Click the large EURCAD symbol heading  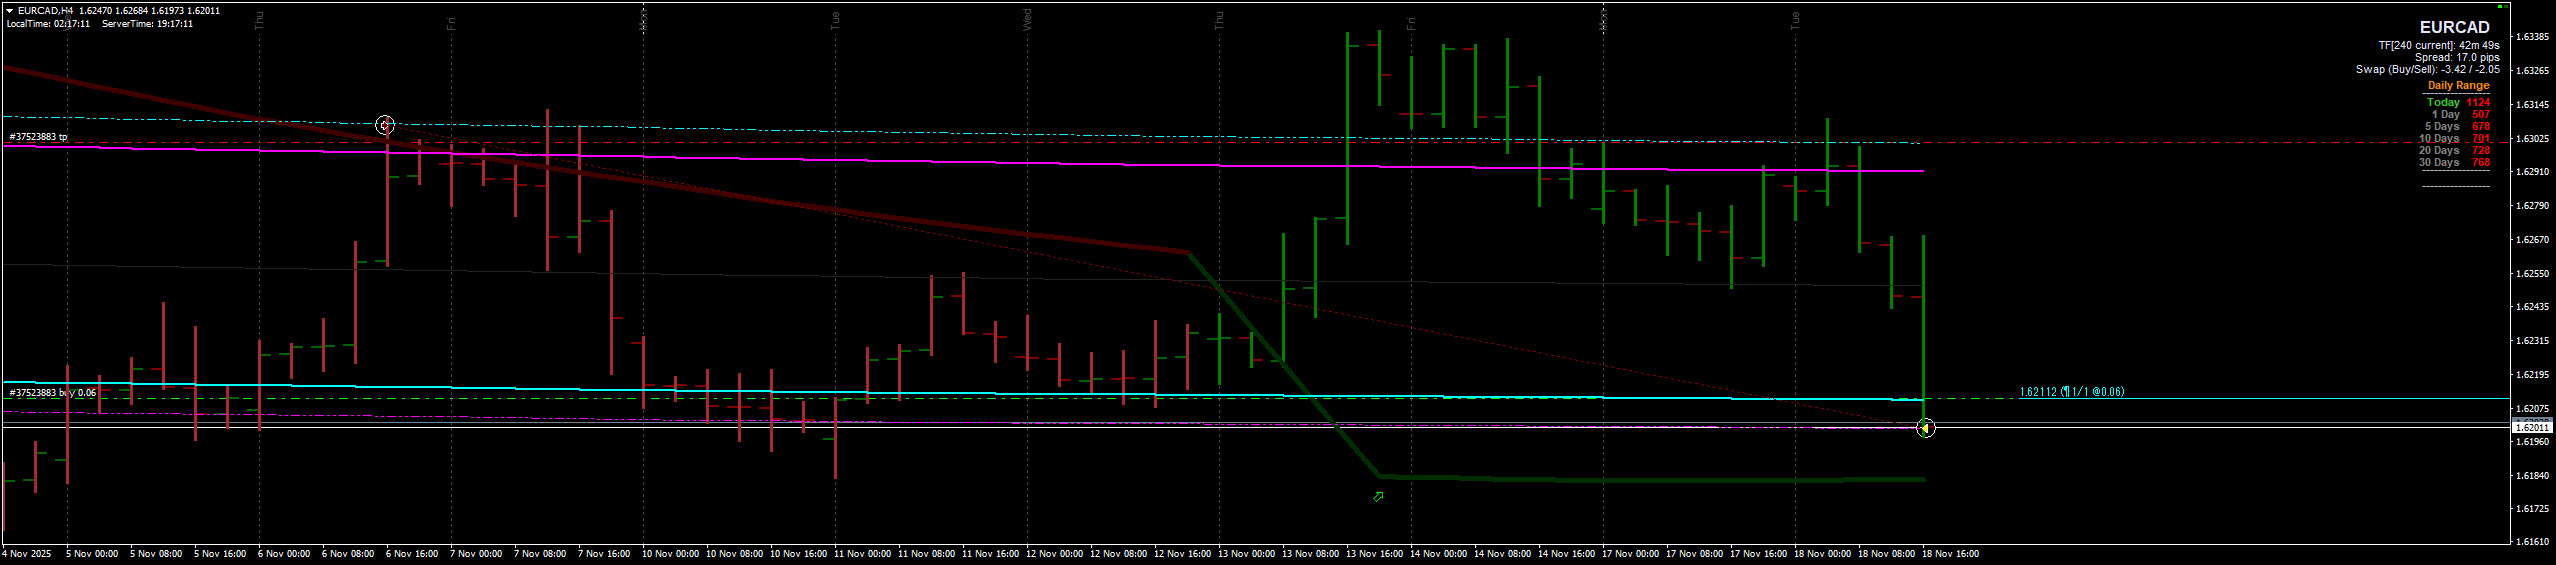click(x=2454, y=27)
